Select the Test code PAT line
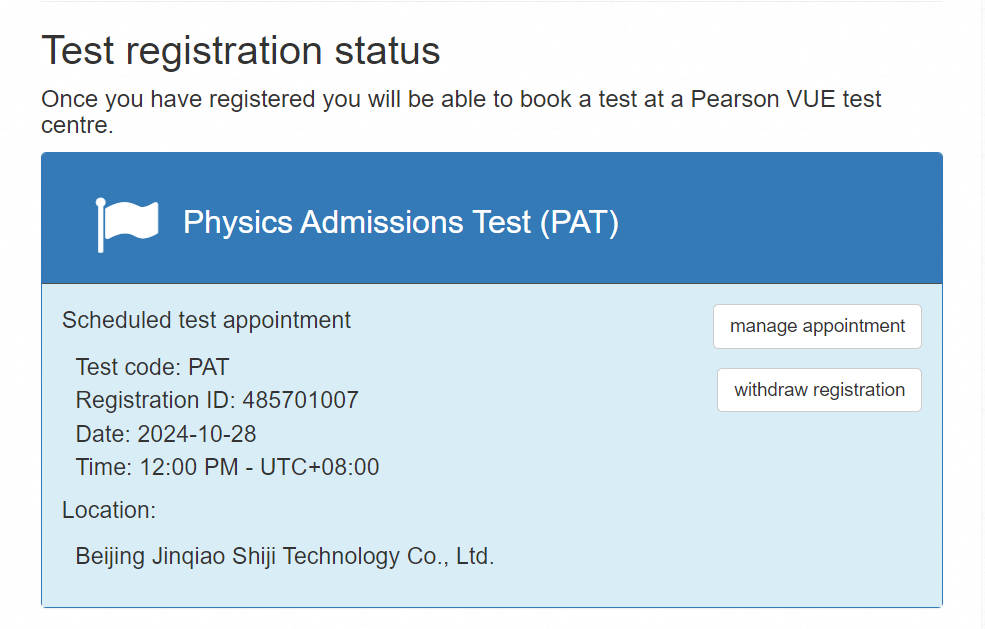This screenshot has width=985, height=629. tap(152, 367)
